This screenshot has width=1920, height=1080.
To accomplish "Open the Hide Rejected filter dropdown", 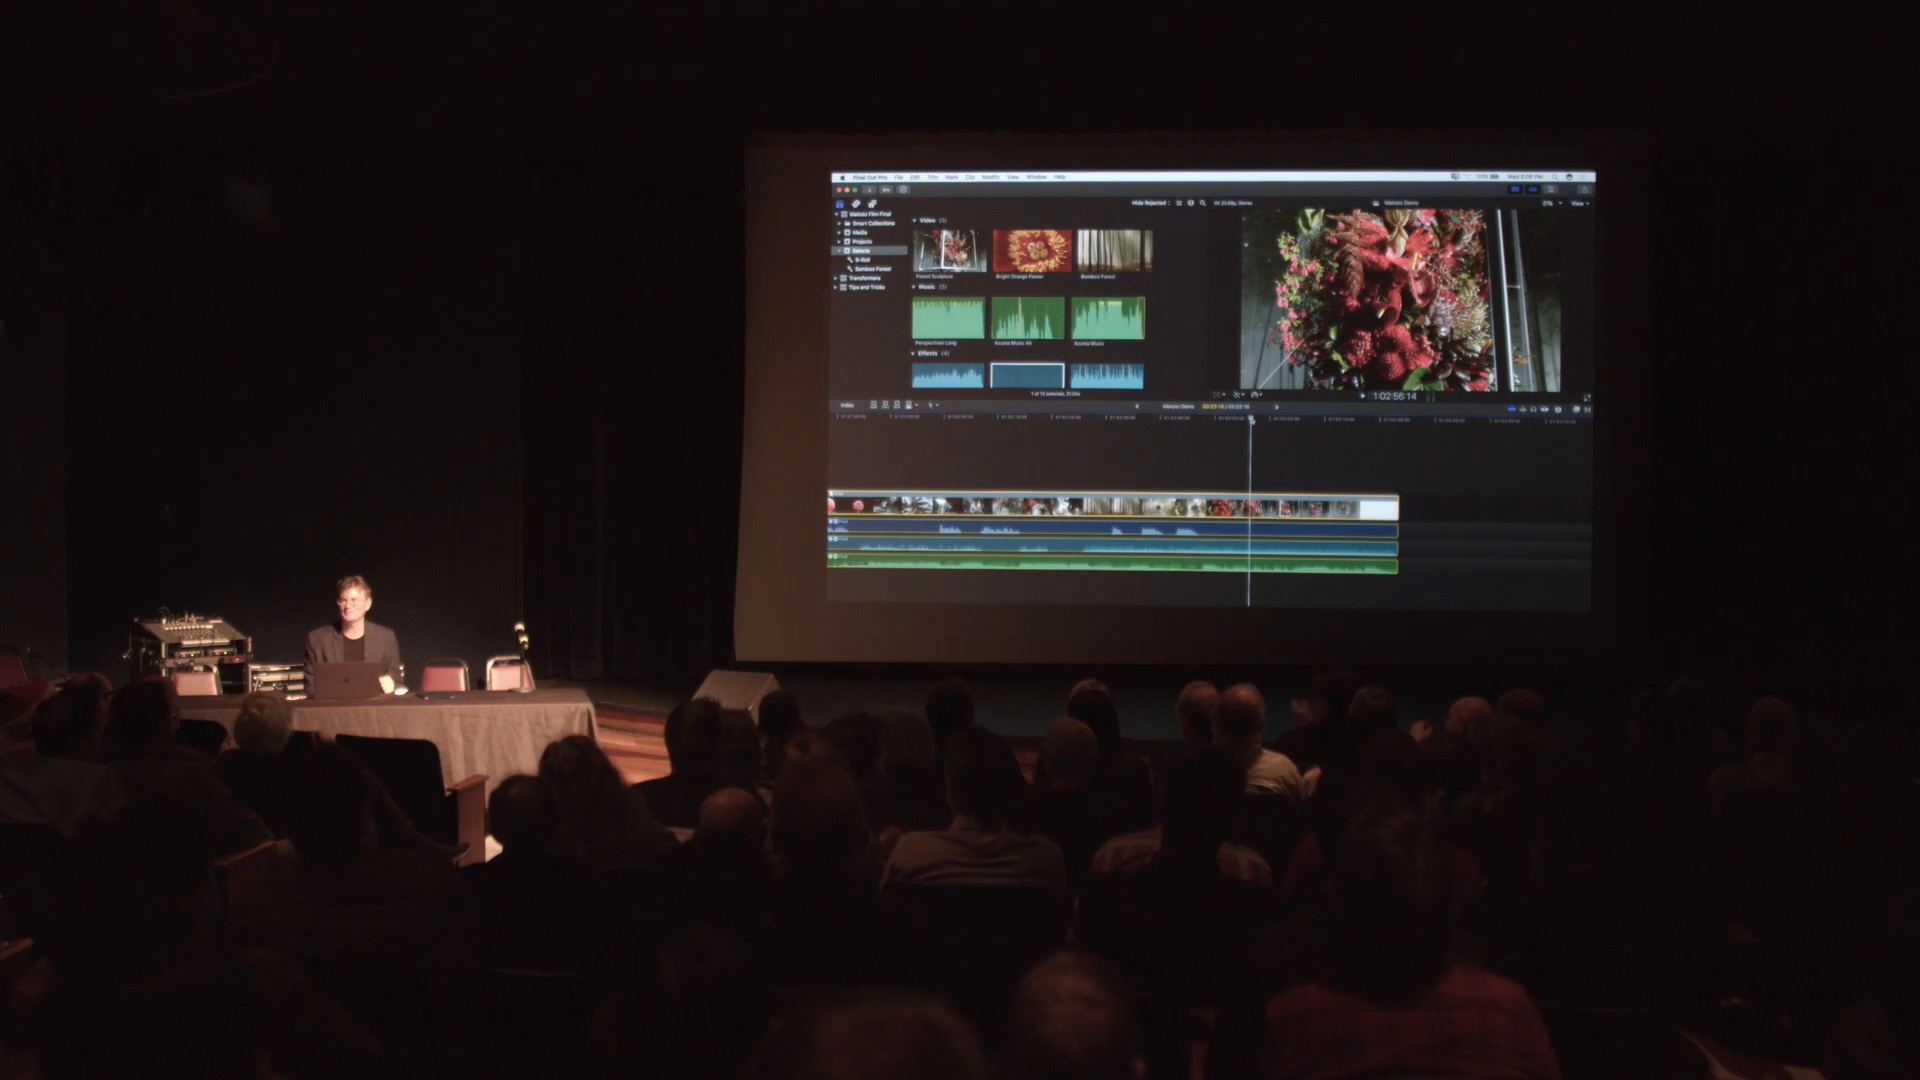I will tap(1150, 203).
